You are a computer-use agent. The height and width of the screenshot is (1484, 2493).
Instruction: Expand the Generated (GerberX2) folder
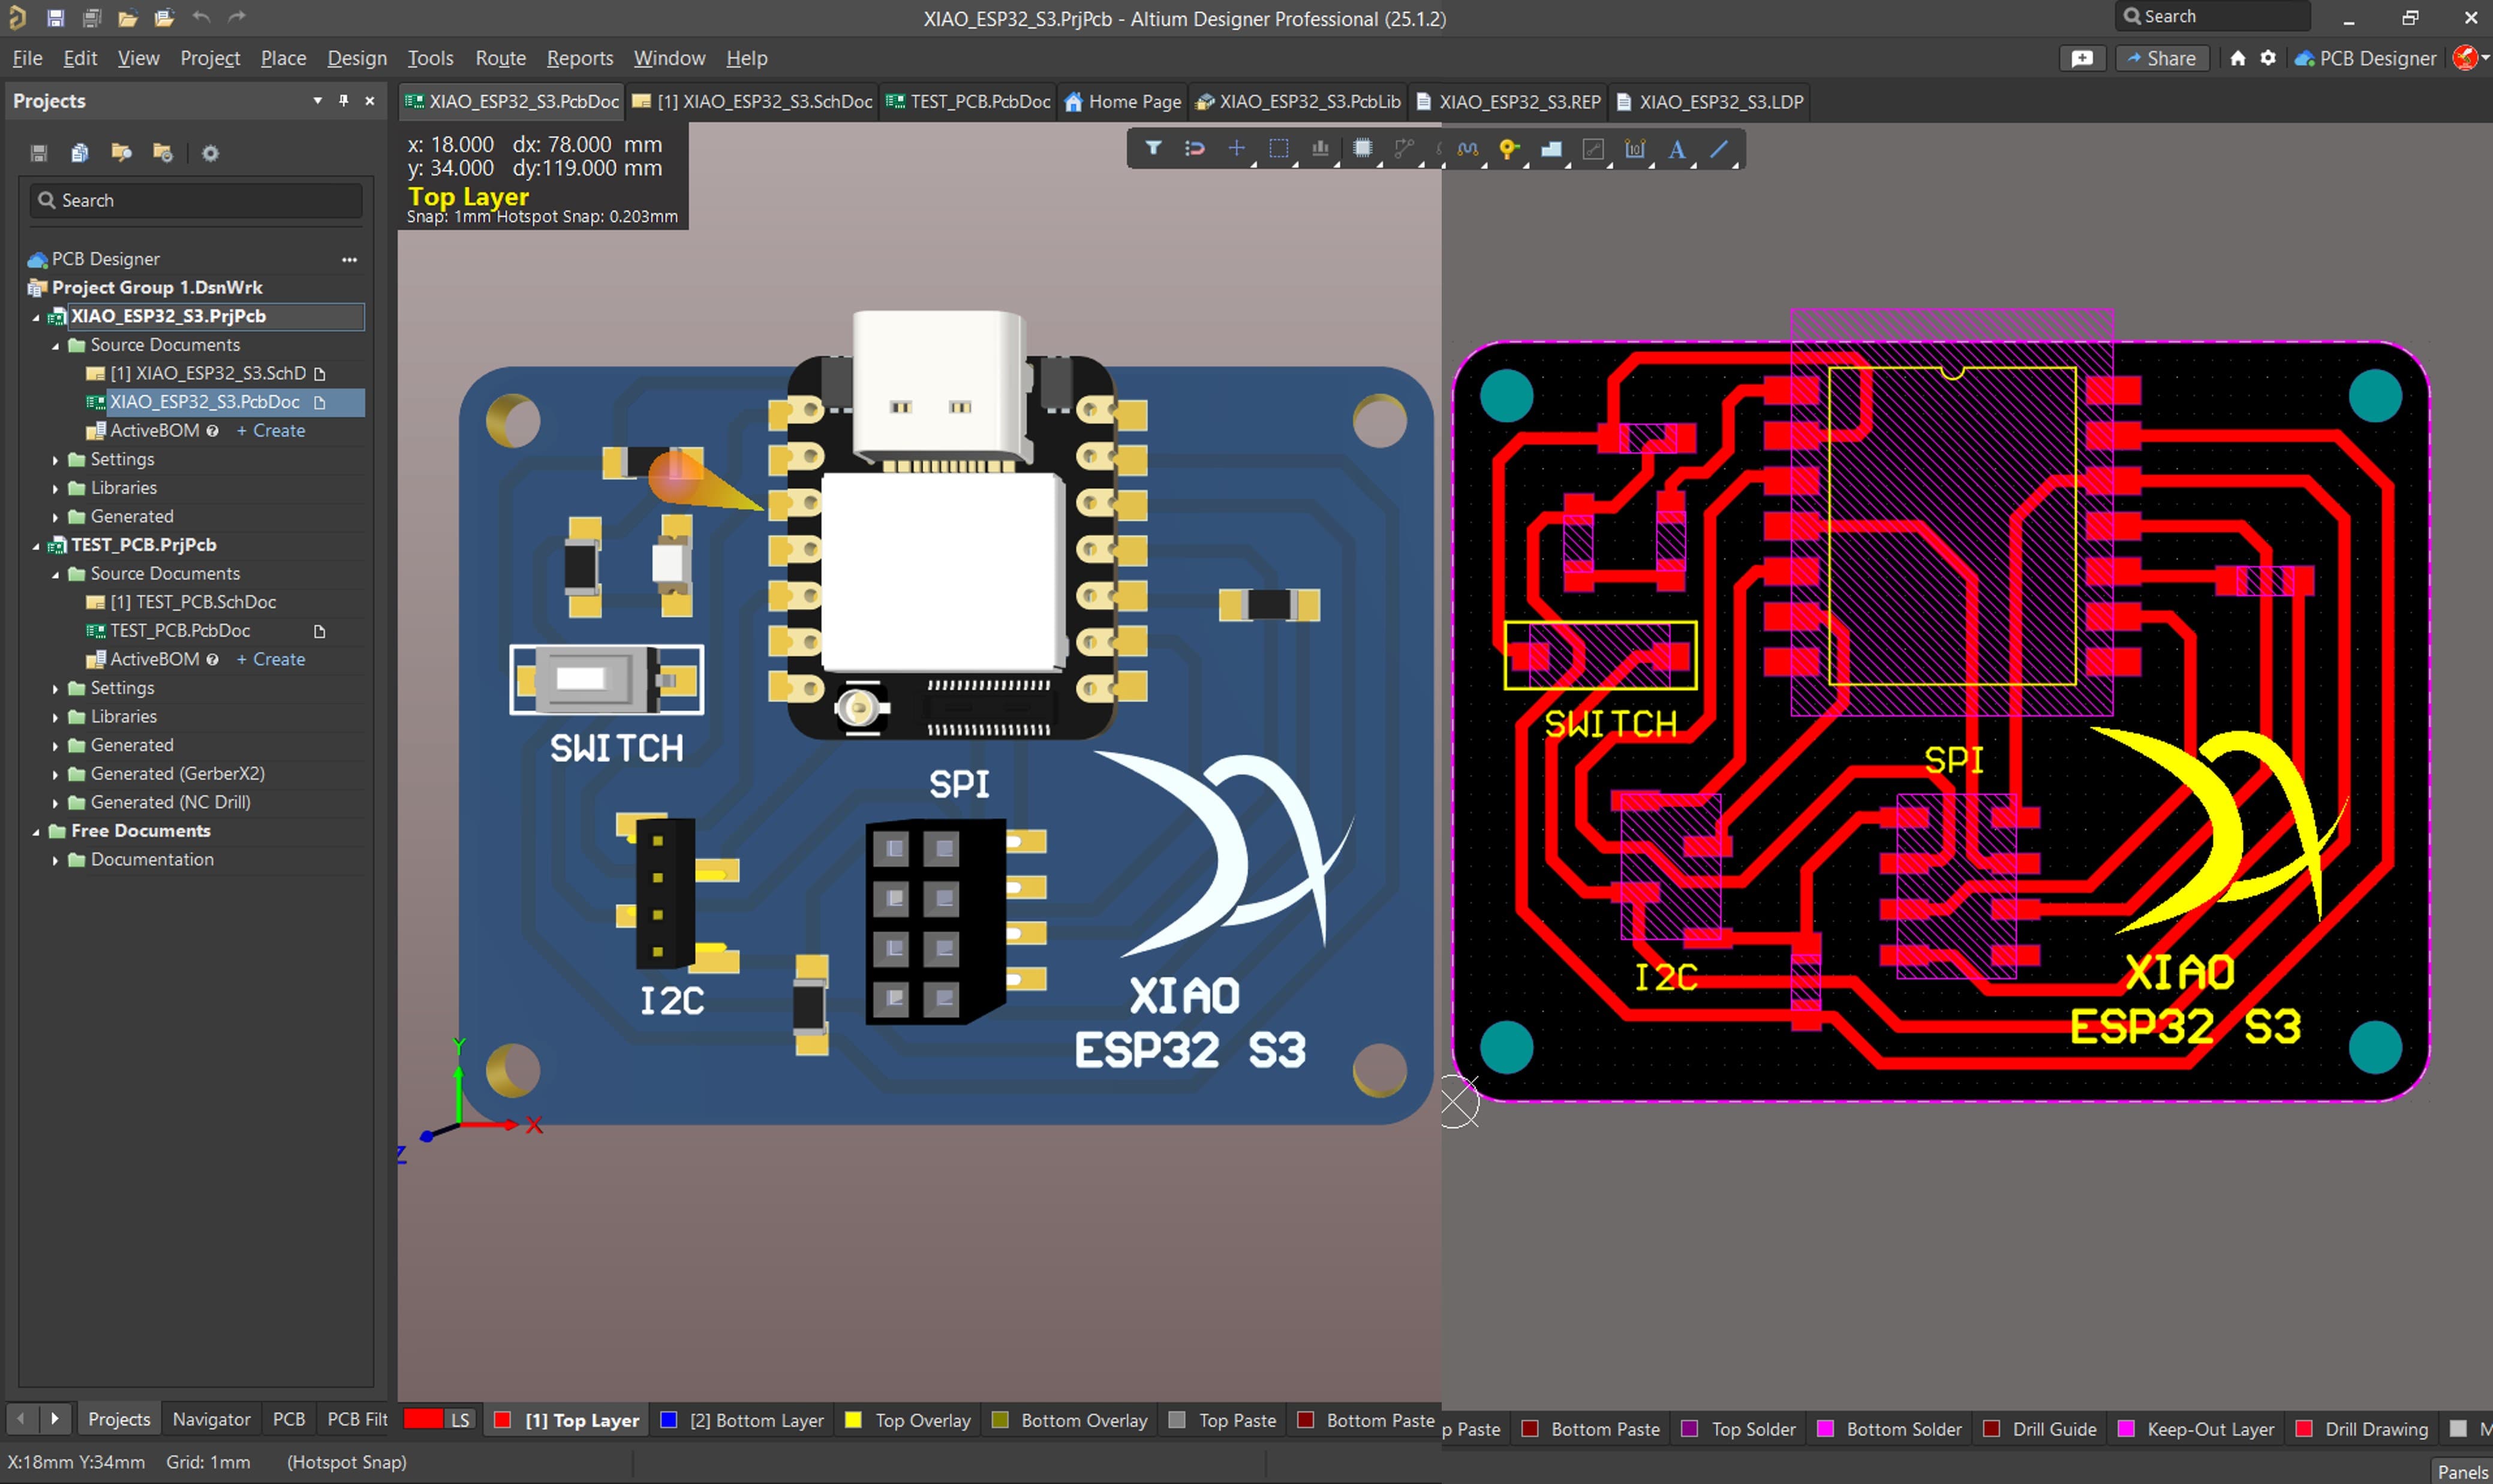[55, 774]
